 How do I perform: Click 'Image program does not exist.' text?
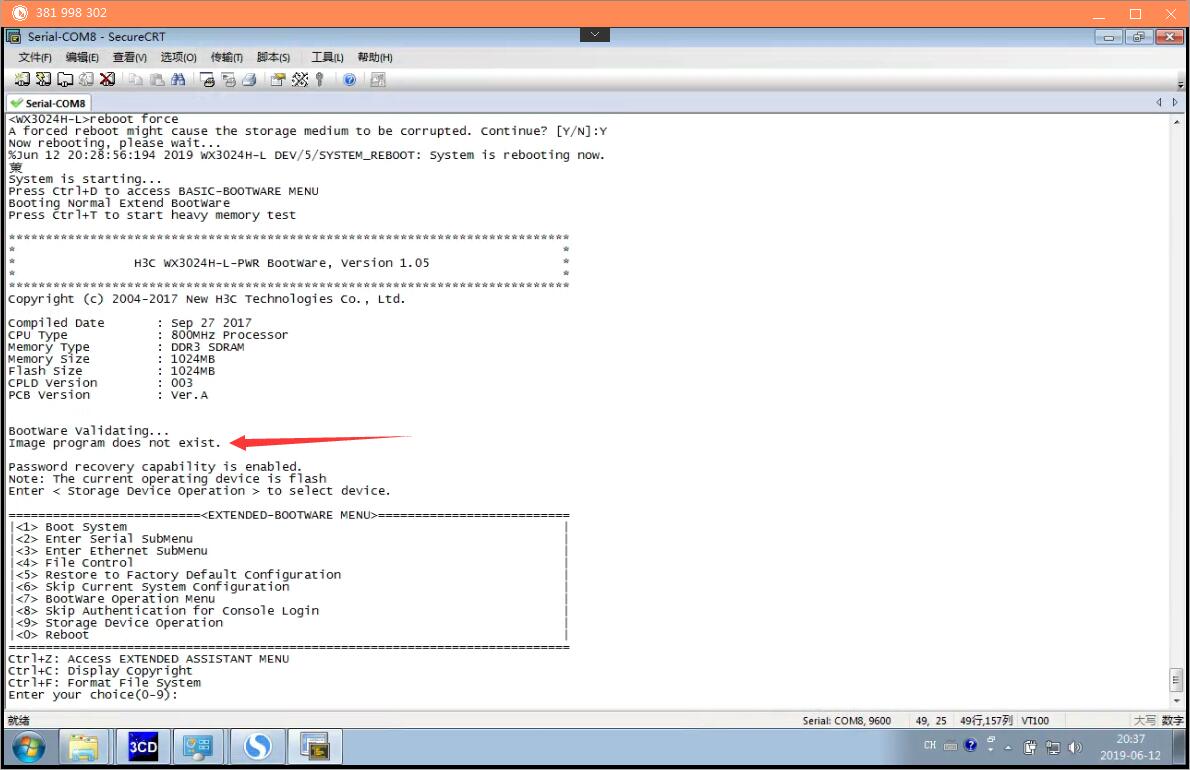pyautogui.click(x=115, y=443)
